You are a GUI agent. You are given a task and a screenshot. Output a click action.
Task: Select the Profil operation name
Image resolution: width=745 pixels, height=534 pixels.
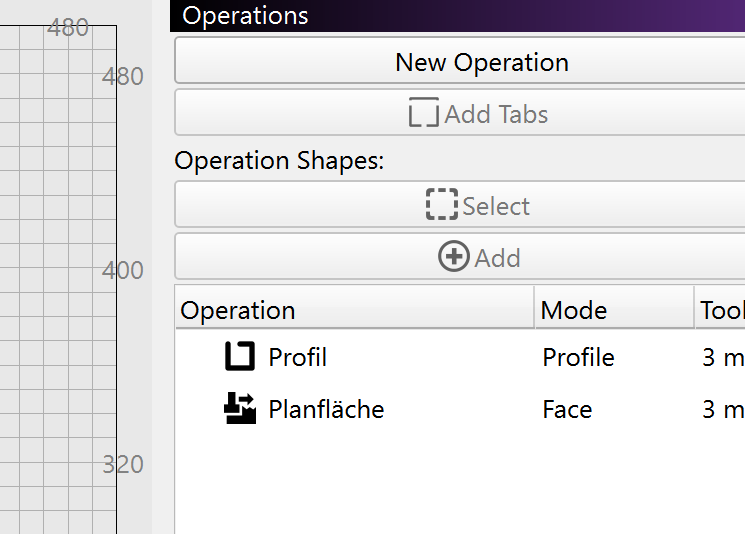(x=298, y=357)
